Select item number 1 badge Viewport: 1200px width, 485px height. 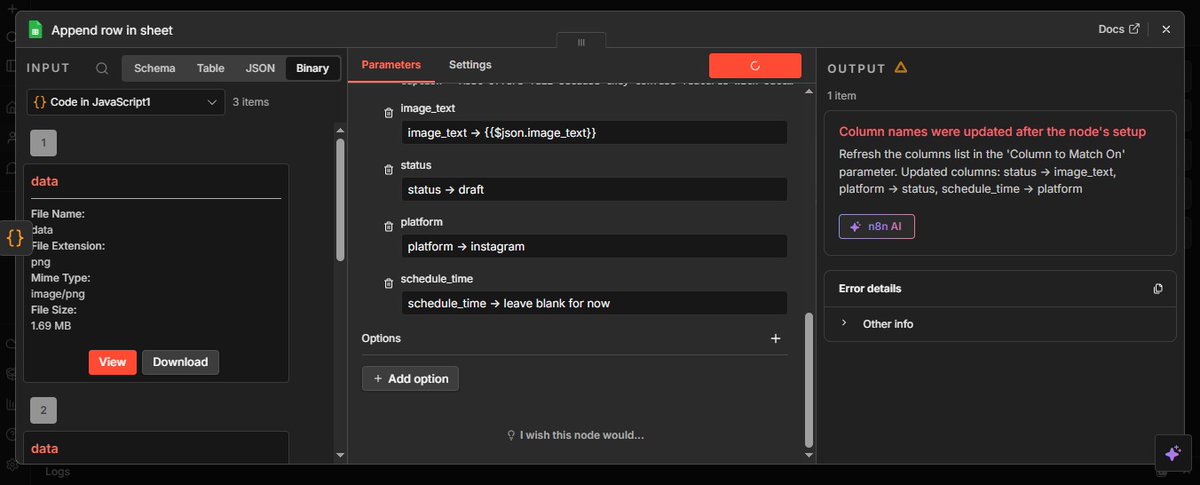pos(44,144)
